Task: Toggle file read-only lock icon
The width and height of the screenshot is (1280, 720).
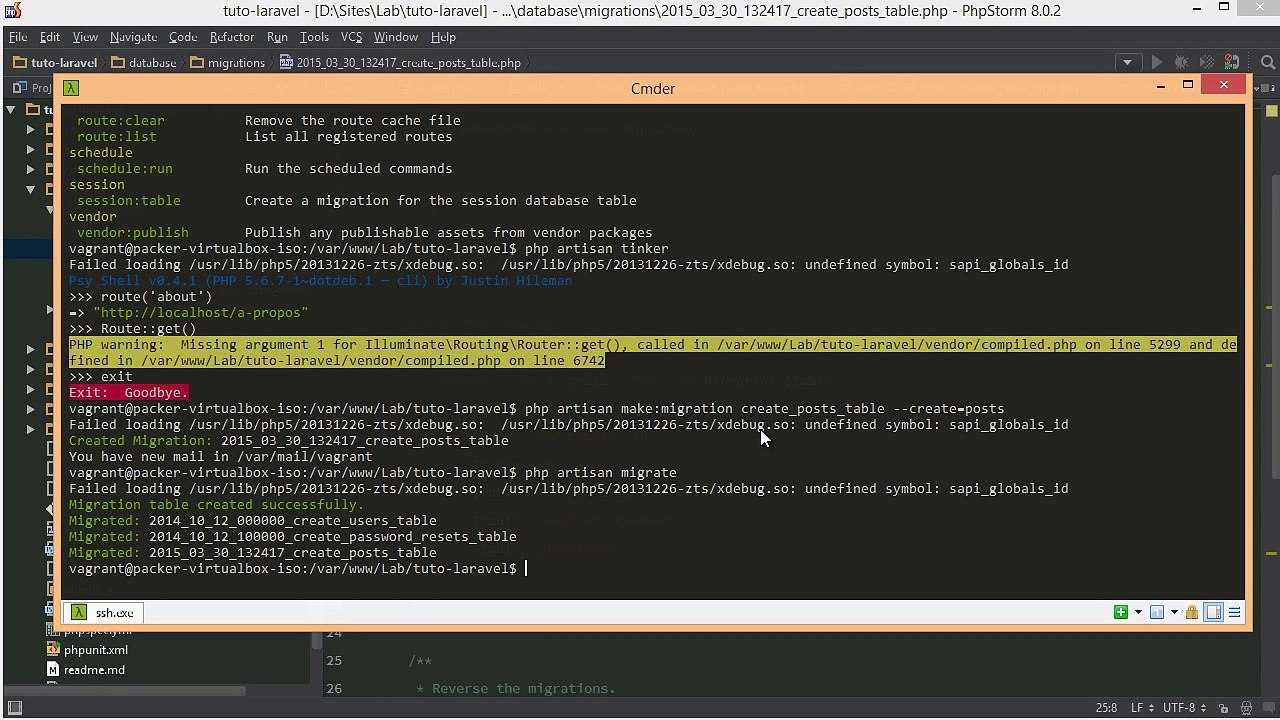Action: (1222, 708)
